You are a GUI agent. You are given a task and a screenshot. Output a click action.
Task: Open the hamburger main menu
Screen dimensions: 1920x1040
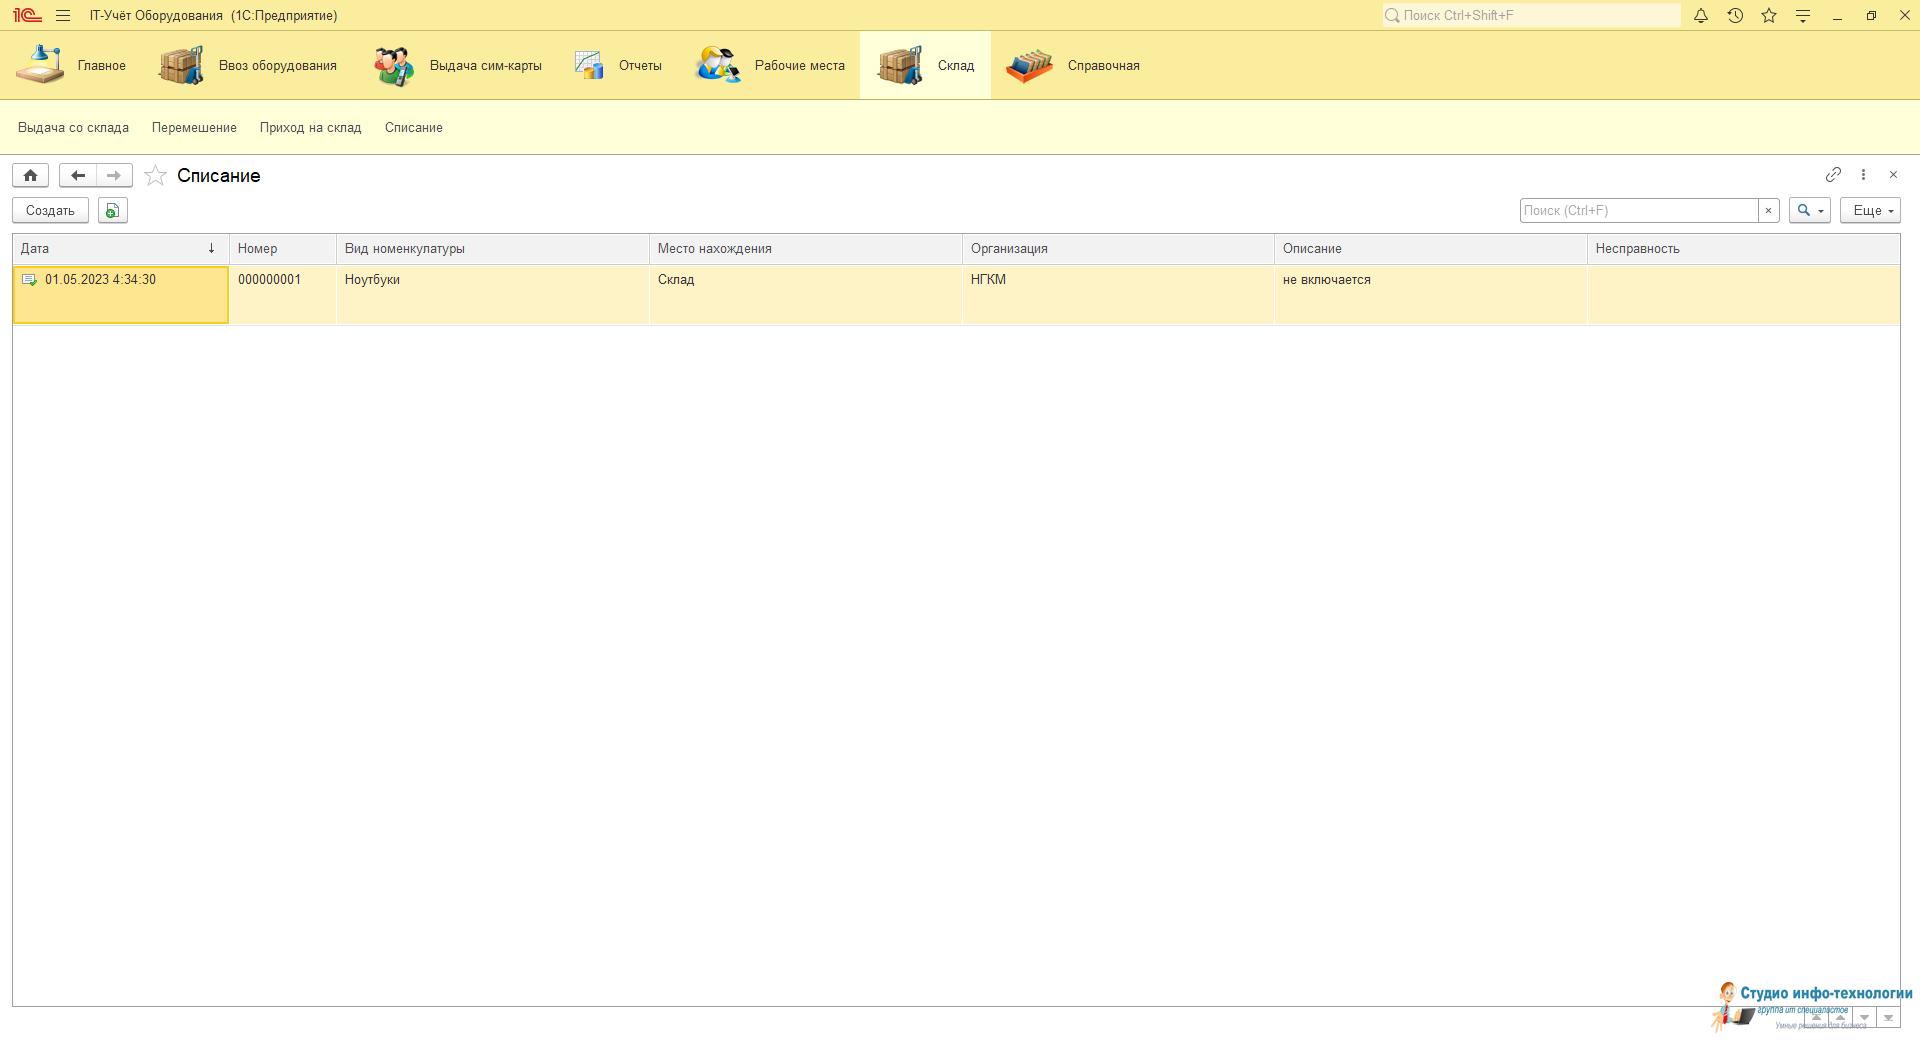pos(63,16)
